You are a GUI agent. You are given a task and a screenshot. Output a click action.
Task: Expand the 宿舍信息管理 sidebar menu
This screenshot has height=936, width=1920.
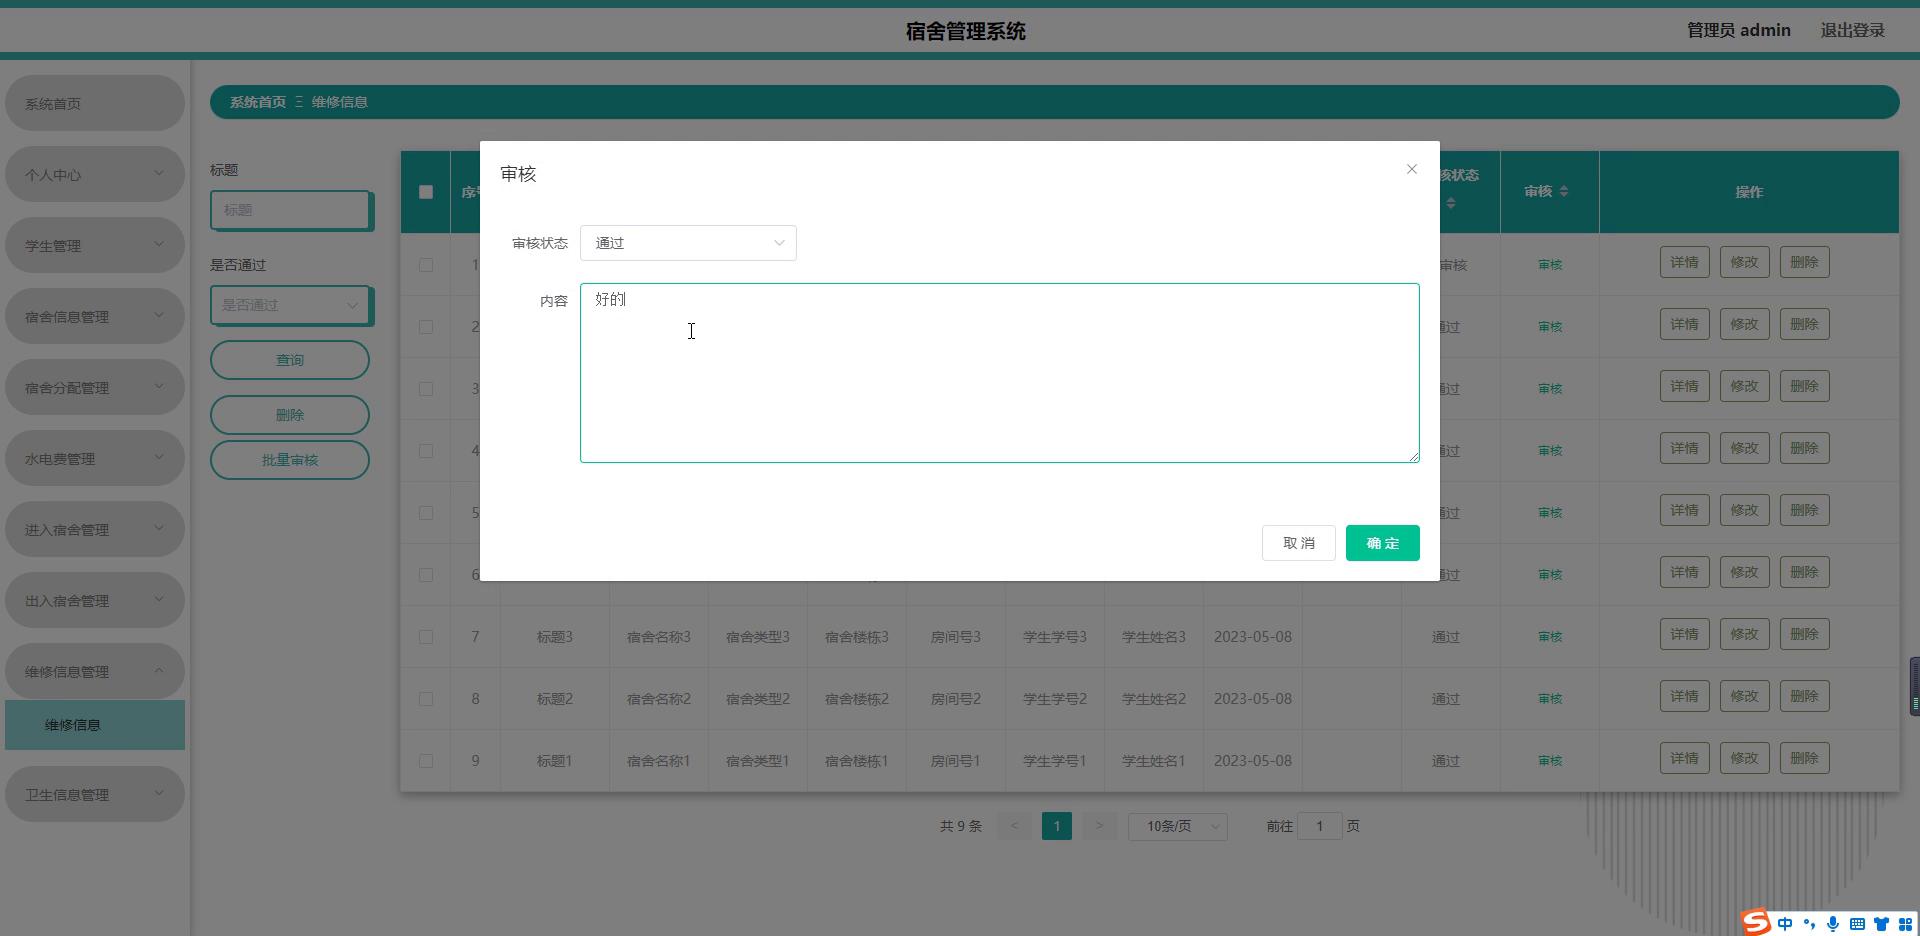(x=95, y=316)
